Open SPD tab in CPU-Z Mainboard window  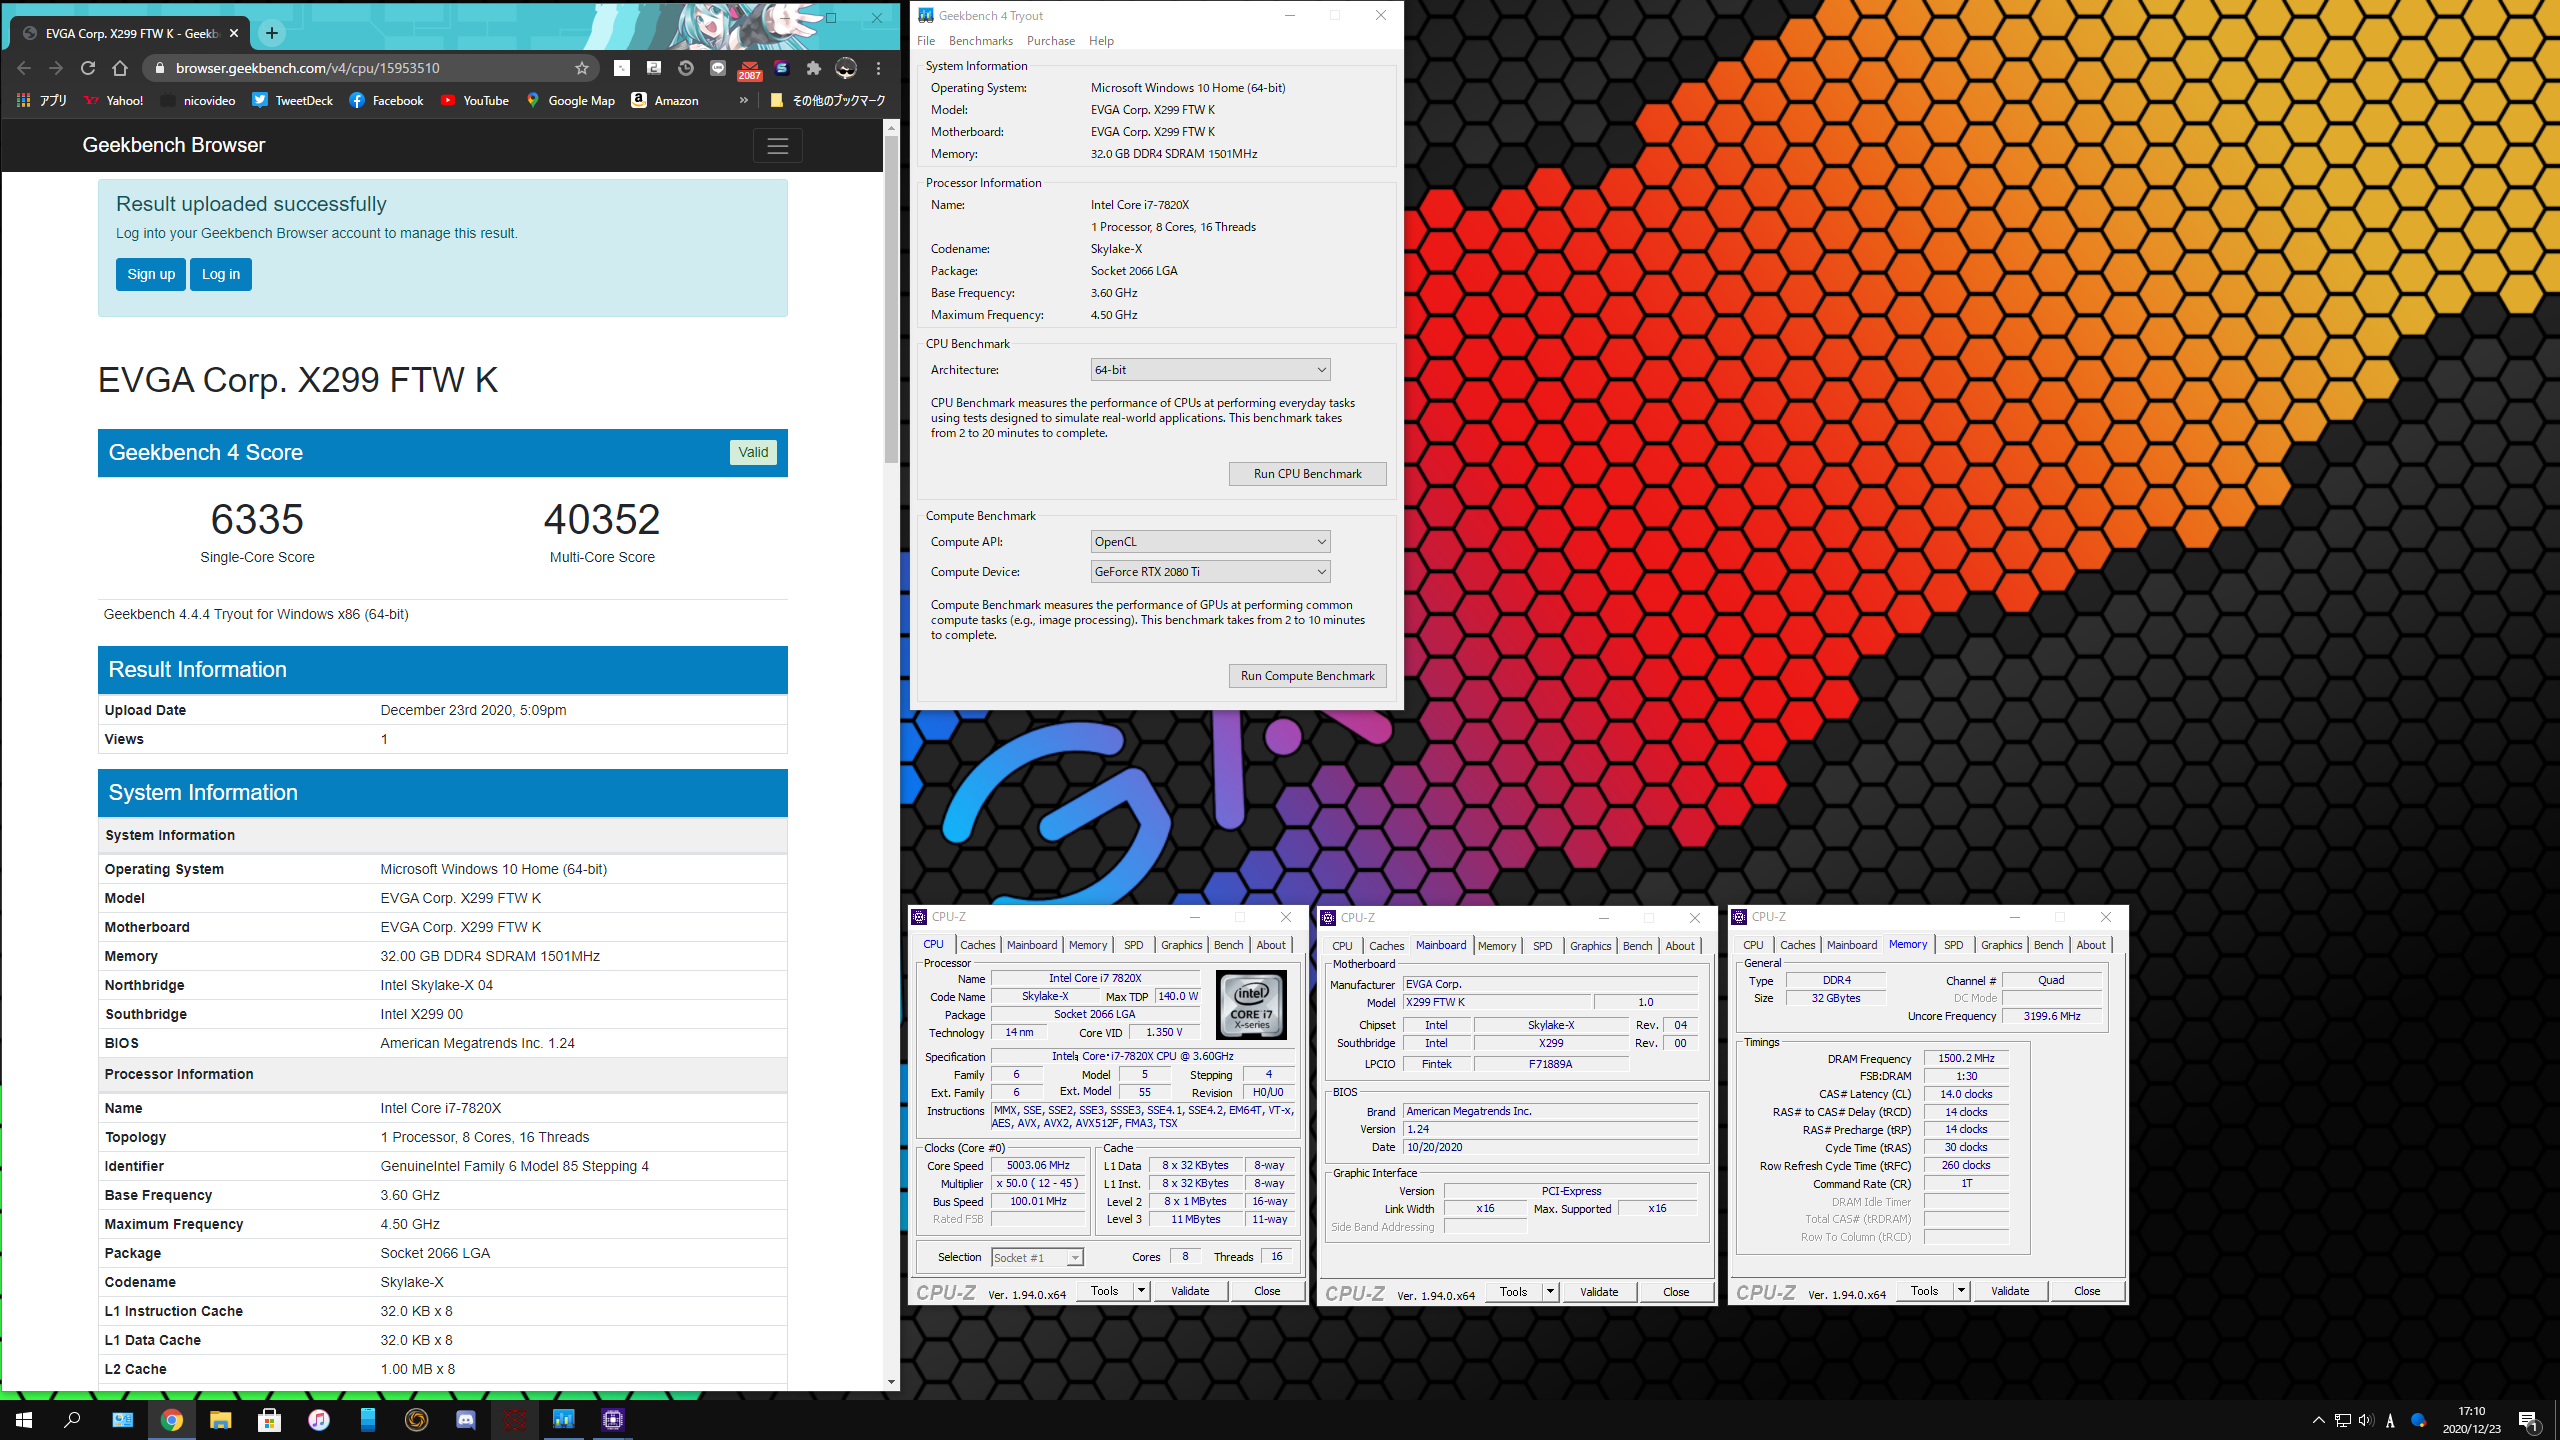[1542, 946]
